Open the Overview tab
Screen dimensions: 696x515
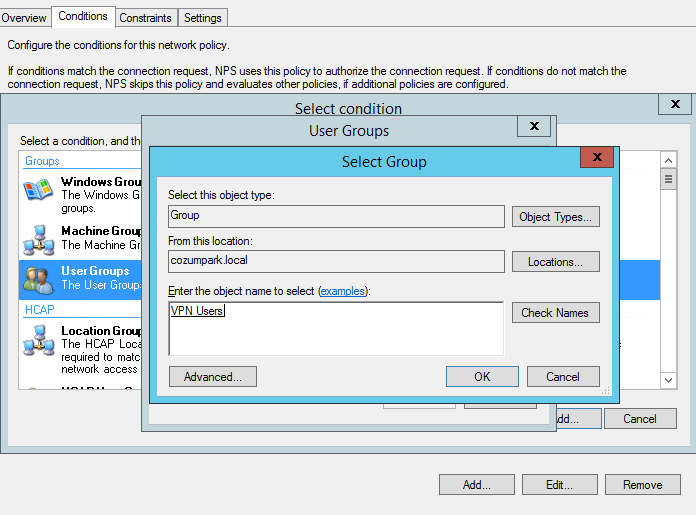(24, 18)
